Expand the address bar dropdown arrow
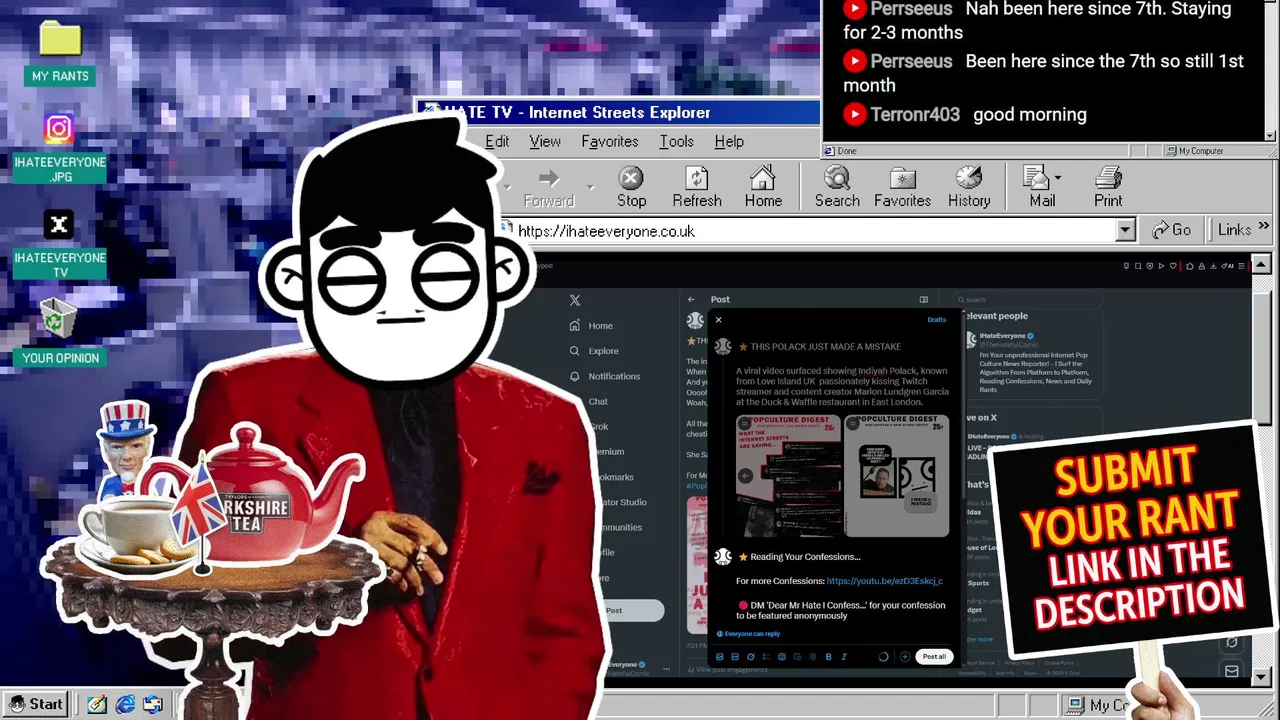 1125,230
